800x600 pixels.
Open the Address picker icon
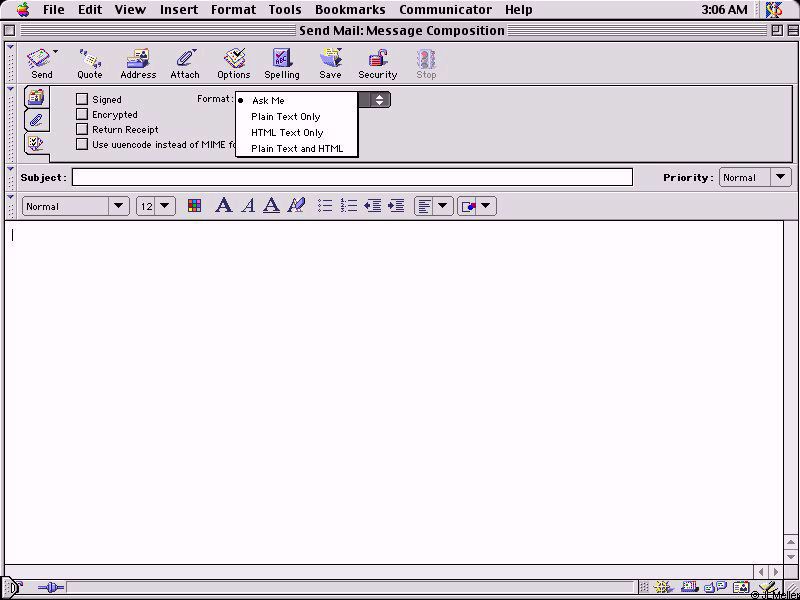point(138,59)
